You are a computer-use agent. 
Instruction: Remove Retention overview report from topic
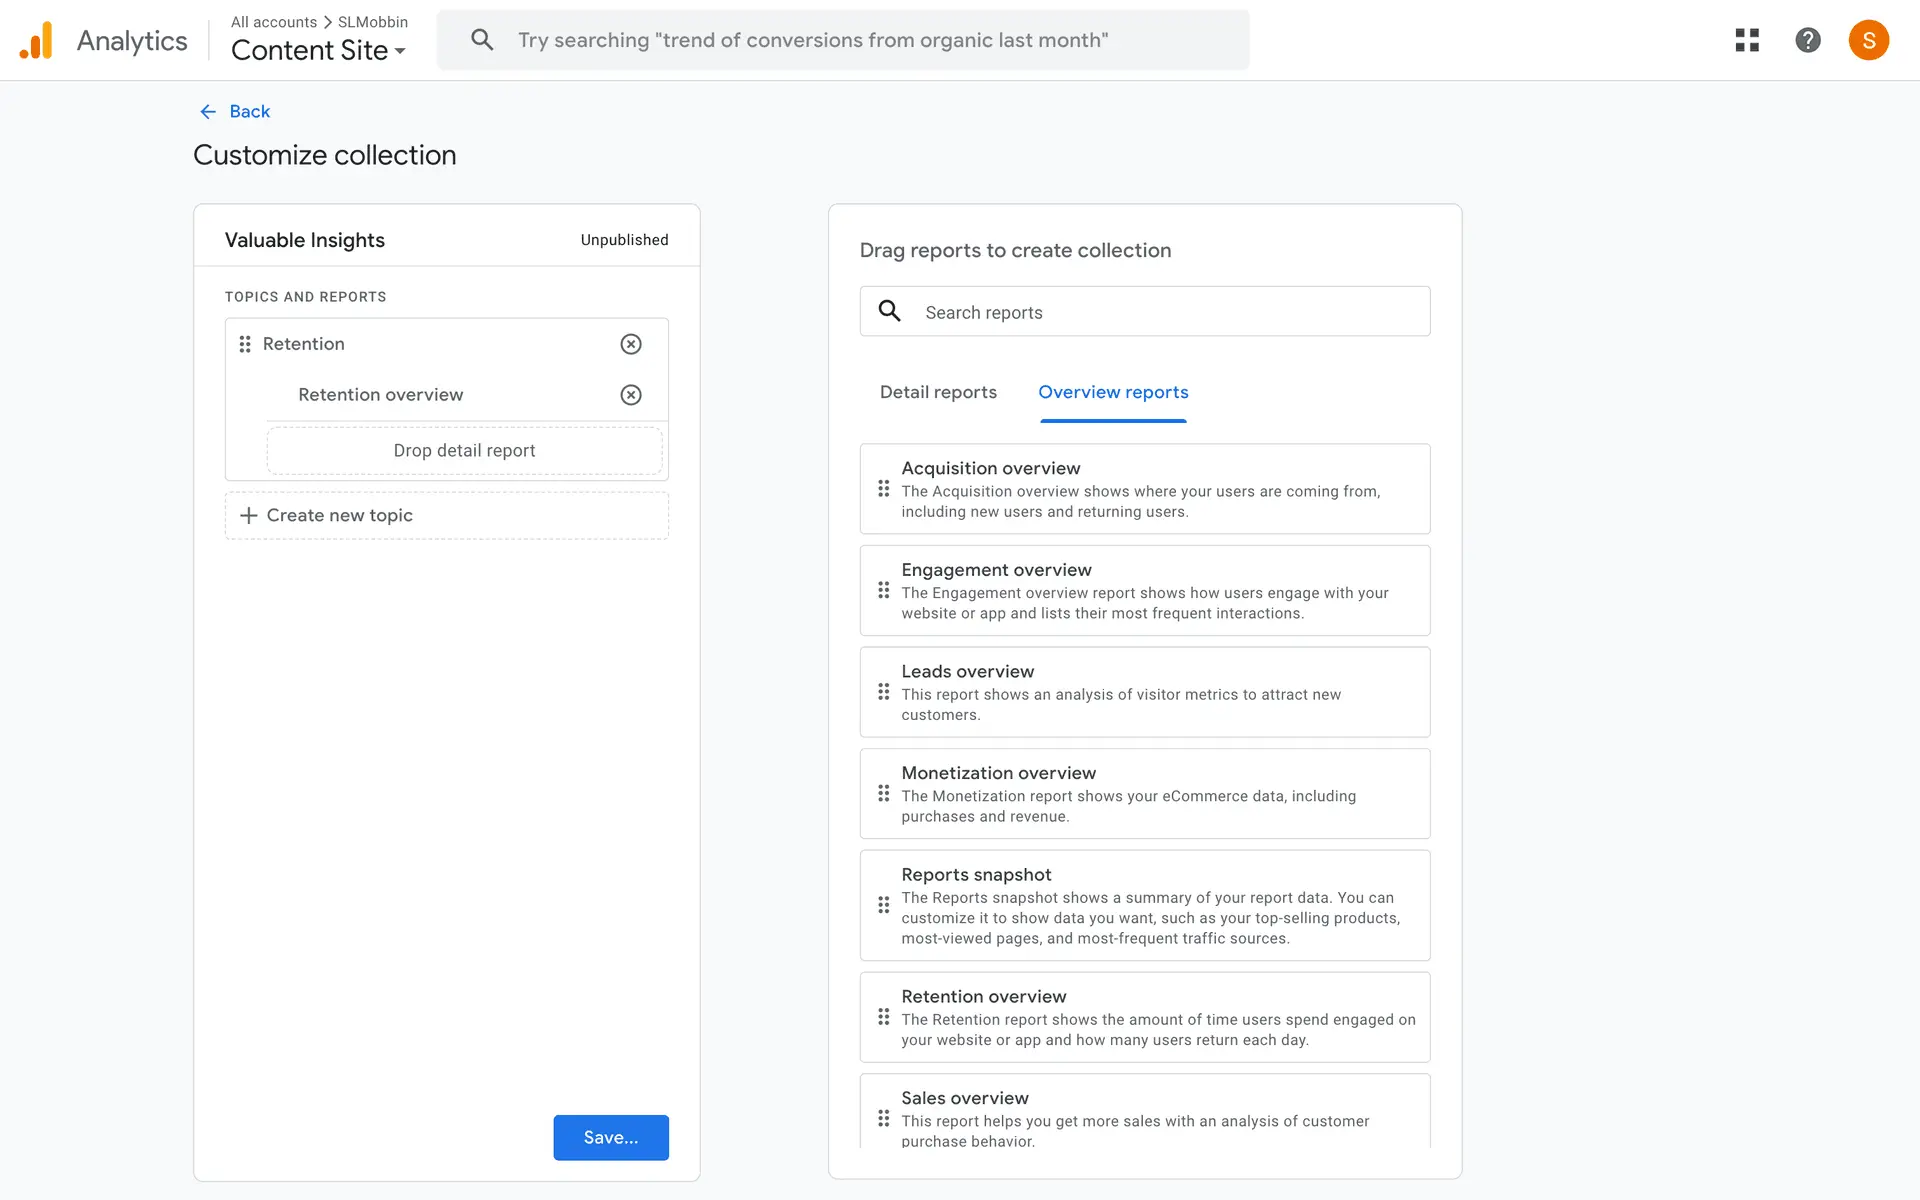pyautogui.click(x=630, y=395)
